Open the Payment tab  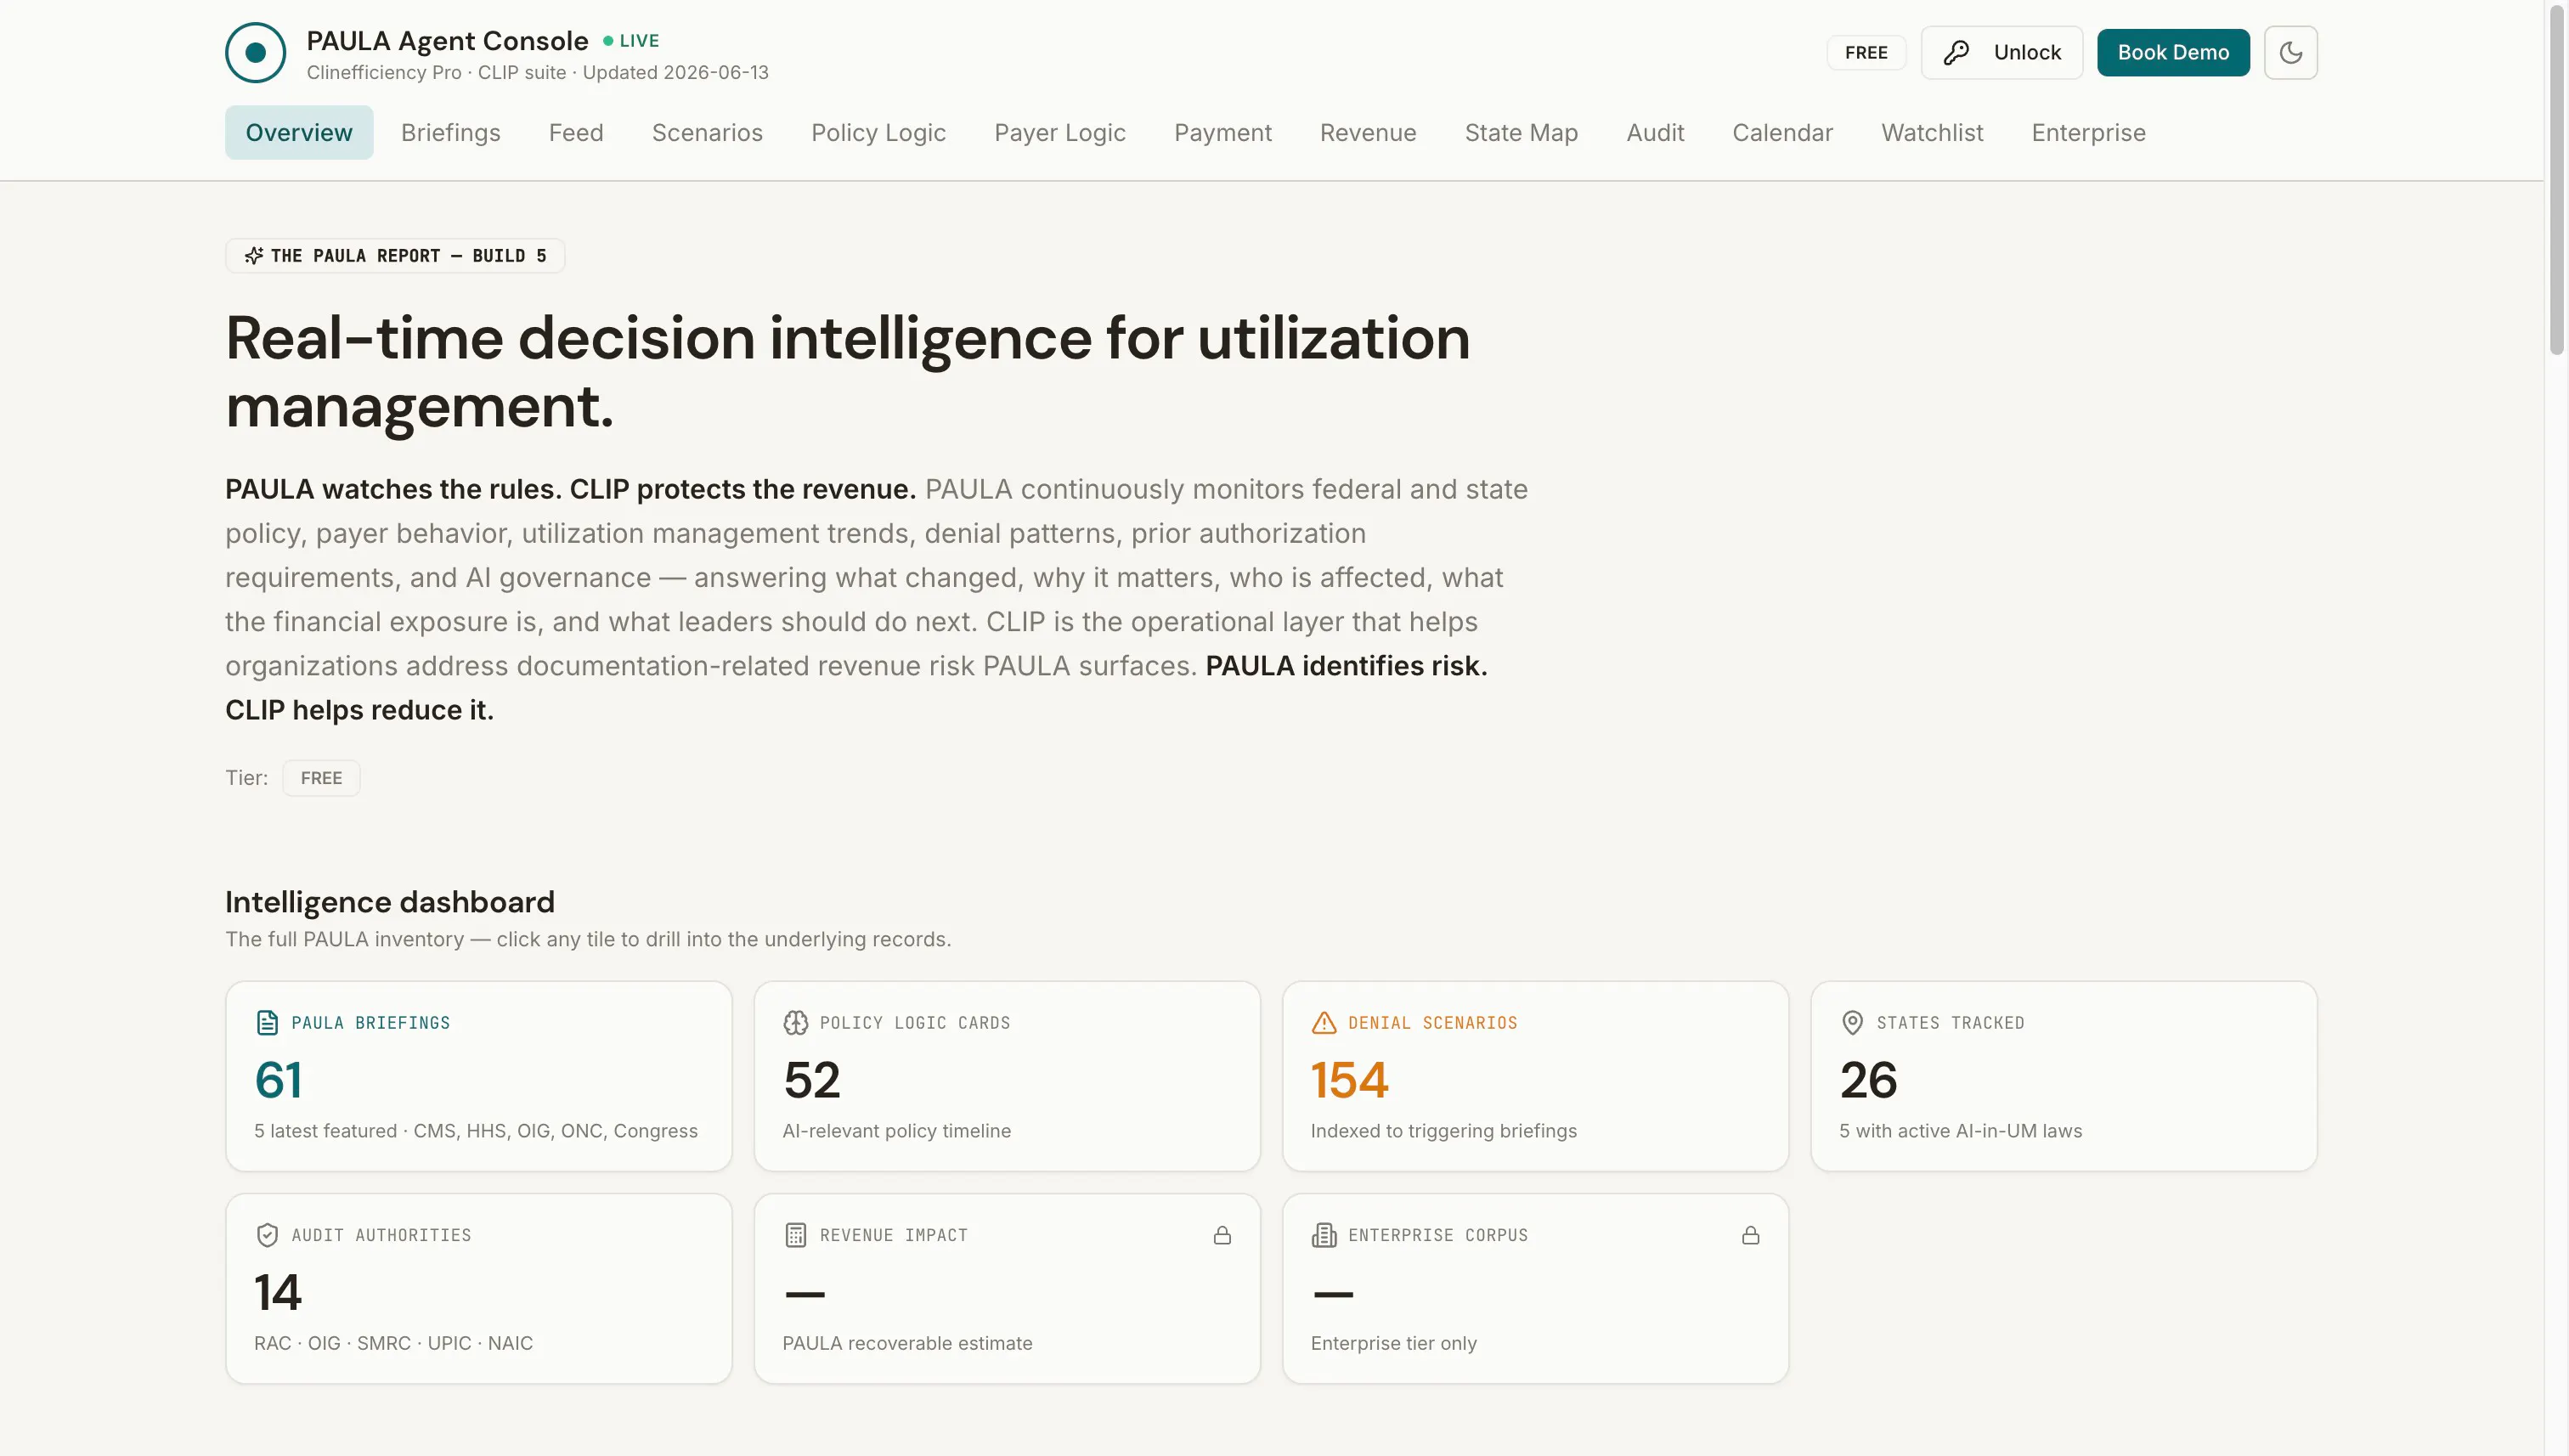tap(1223, 133)
